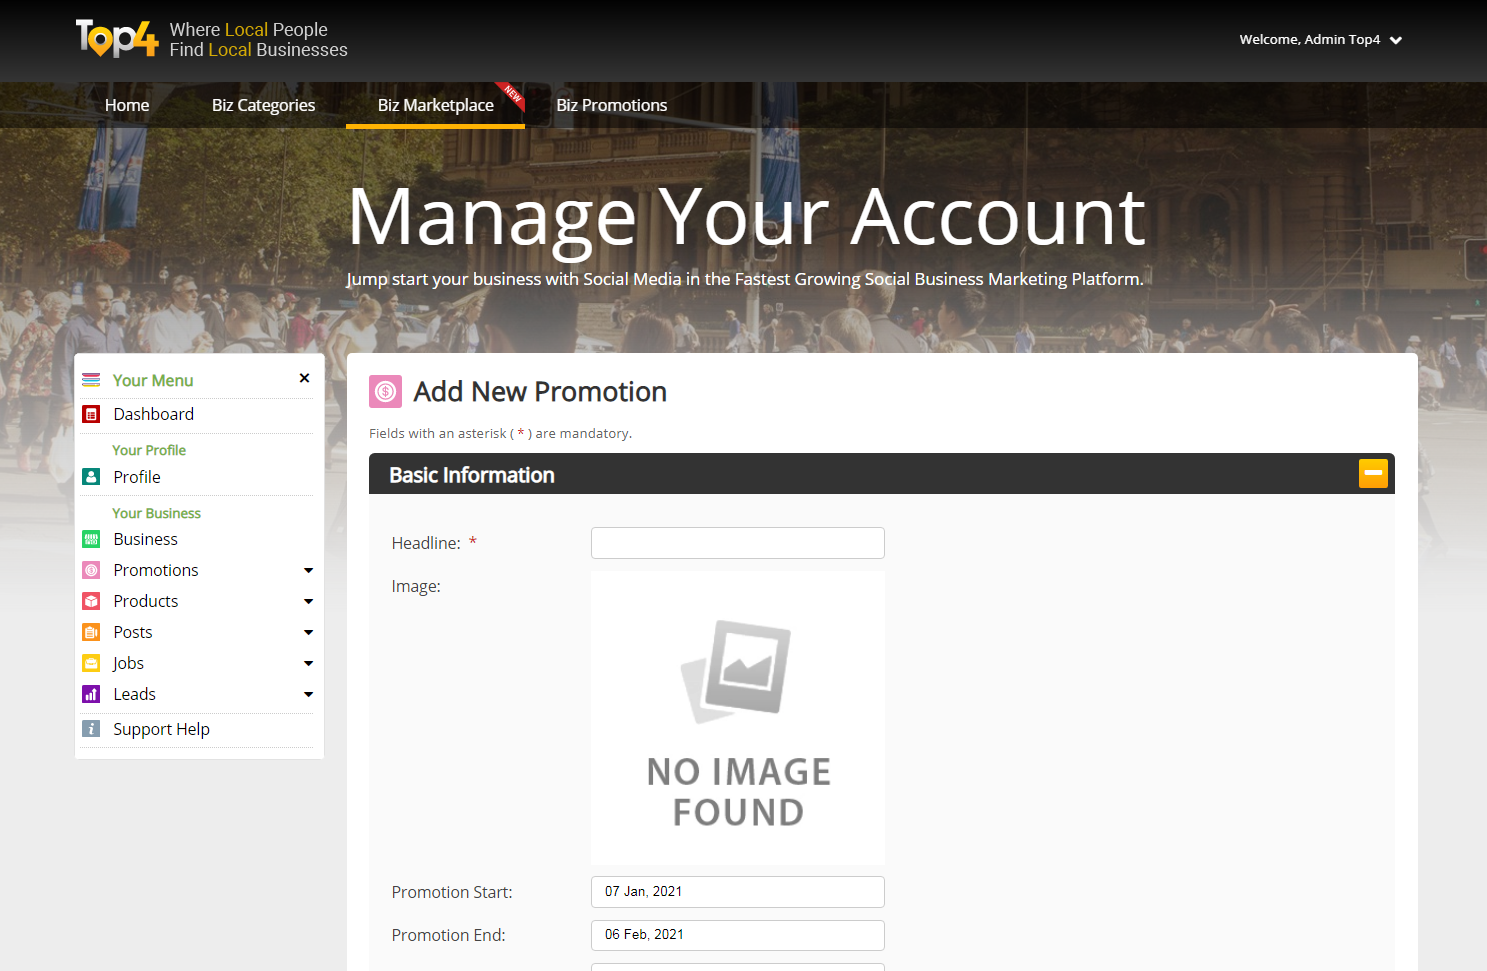Click the pink Promotions sidebar icon

(91, 570)
